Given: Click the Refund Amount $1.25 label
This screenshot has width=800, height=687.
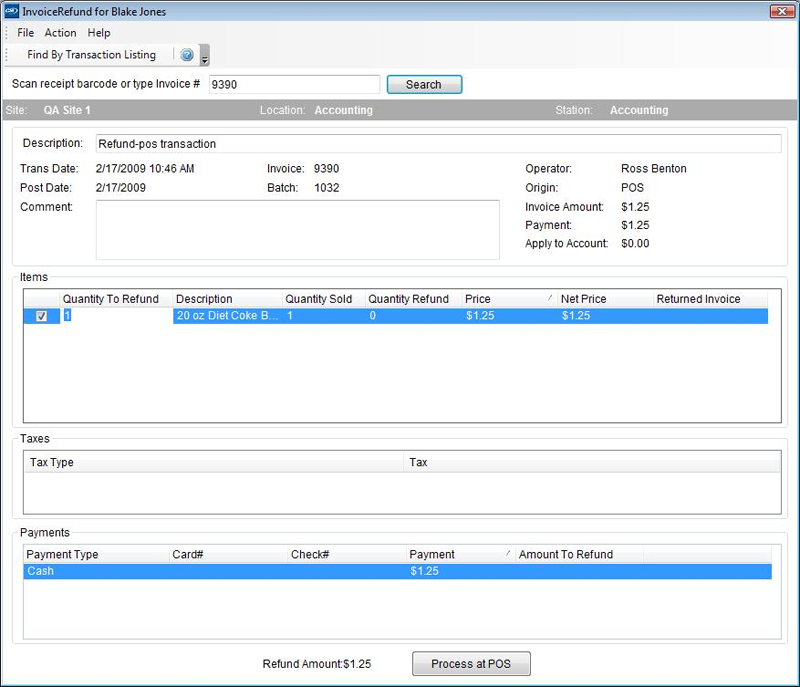Looking at the screenshot, I should [x=317, y=664].
